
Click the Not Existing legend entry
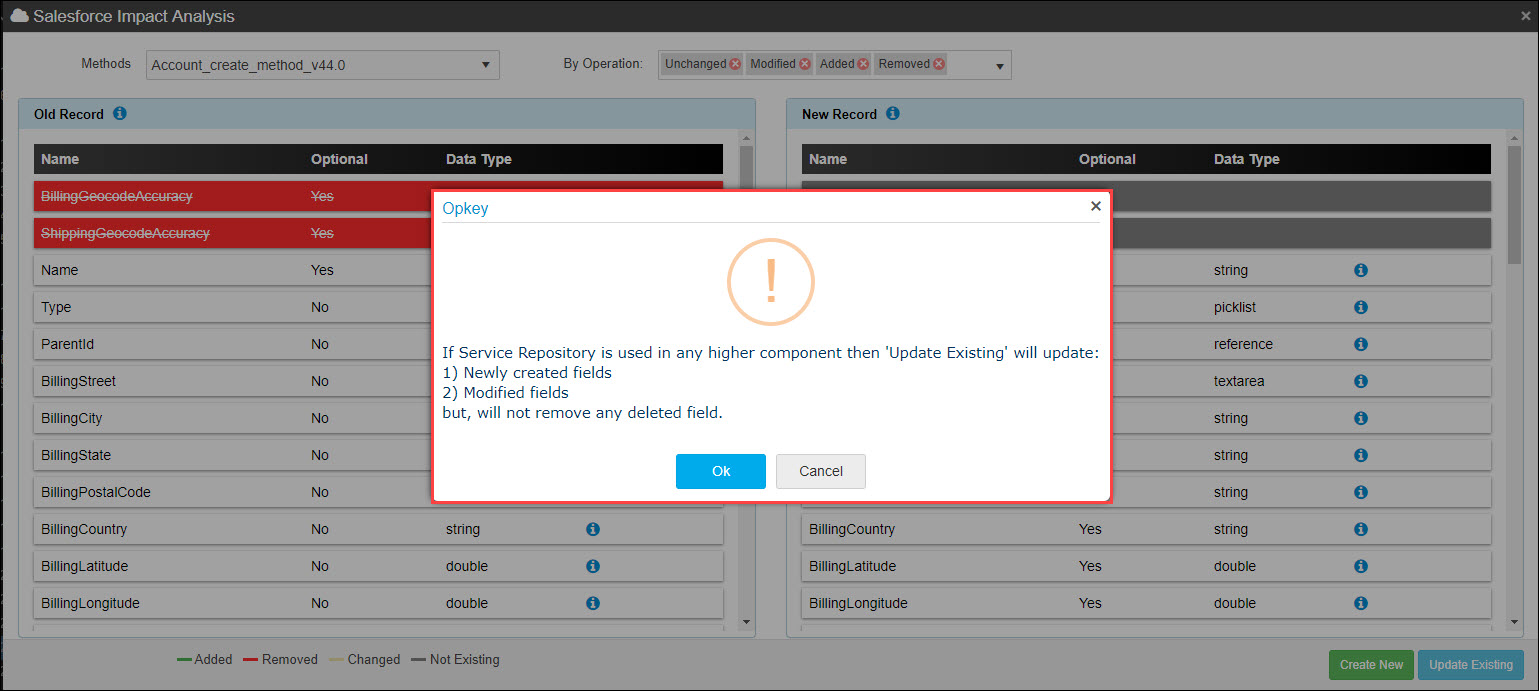click(x=455, y=660)
